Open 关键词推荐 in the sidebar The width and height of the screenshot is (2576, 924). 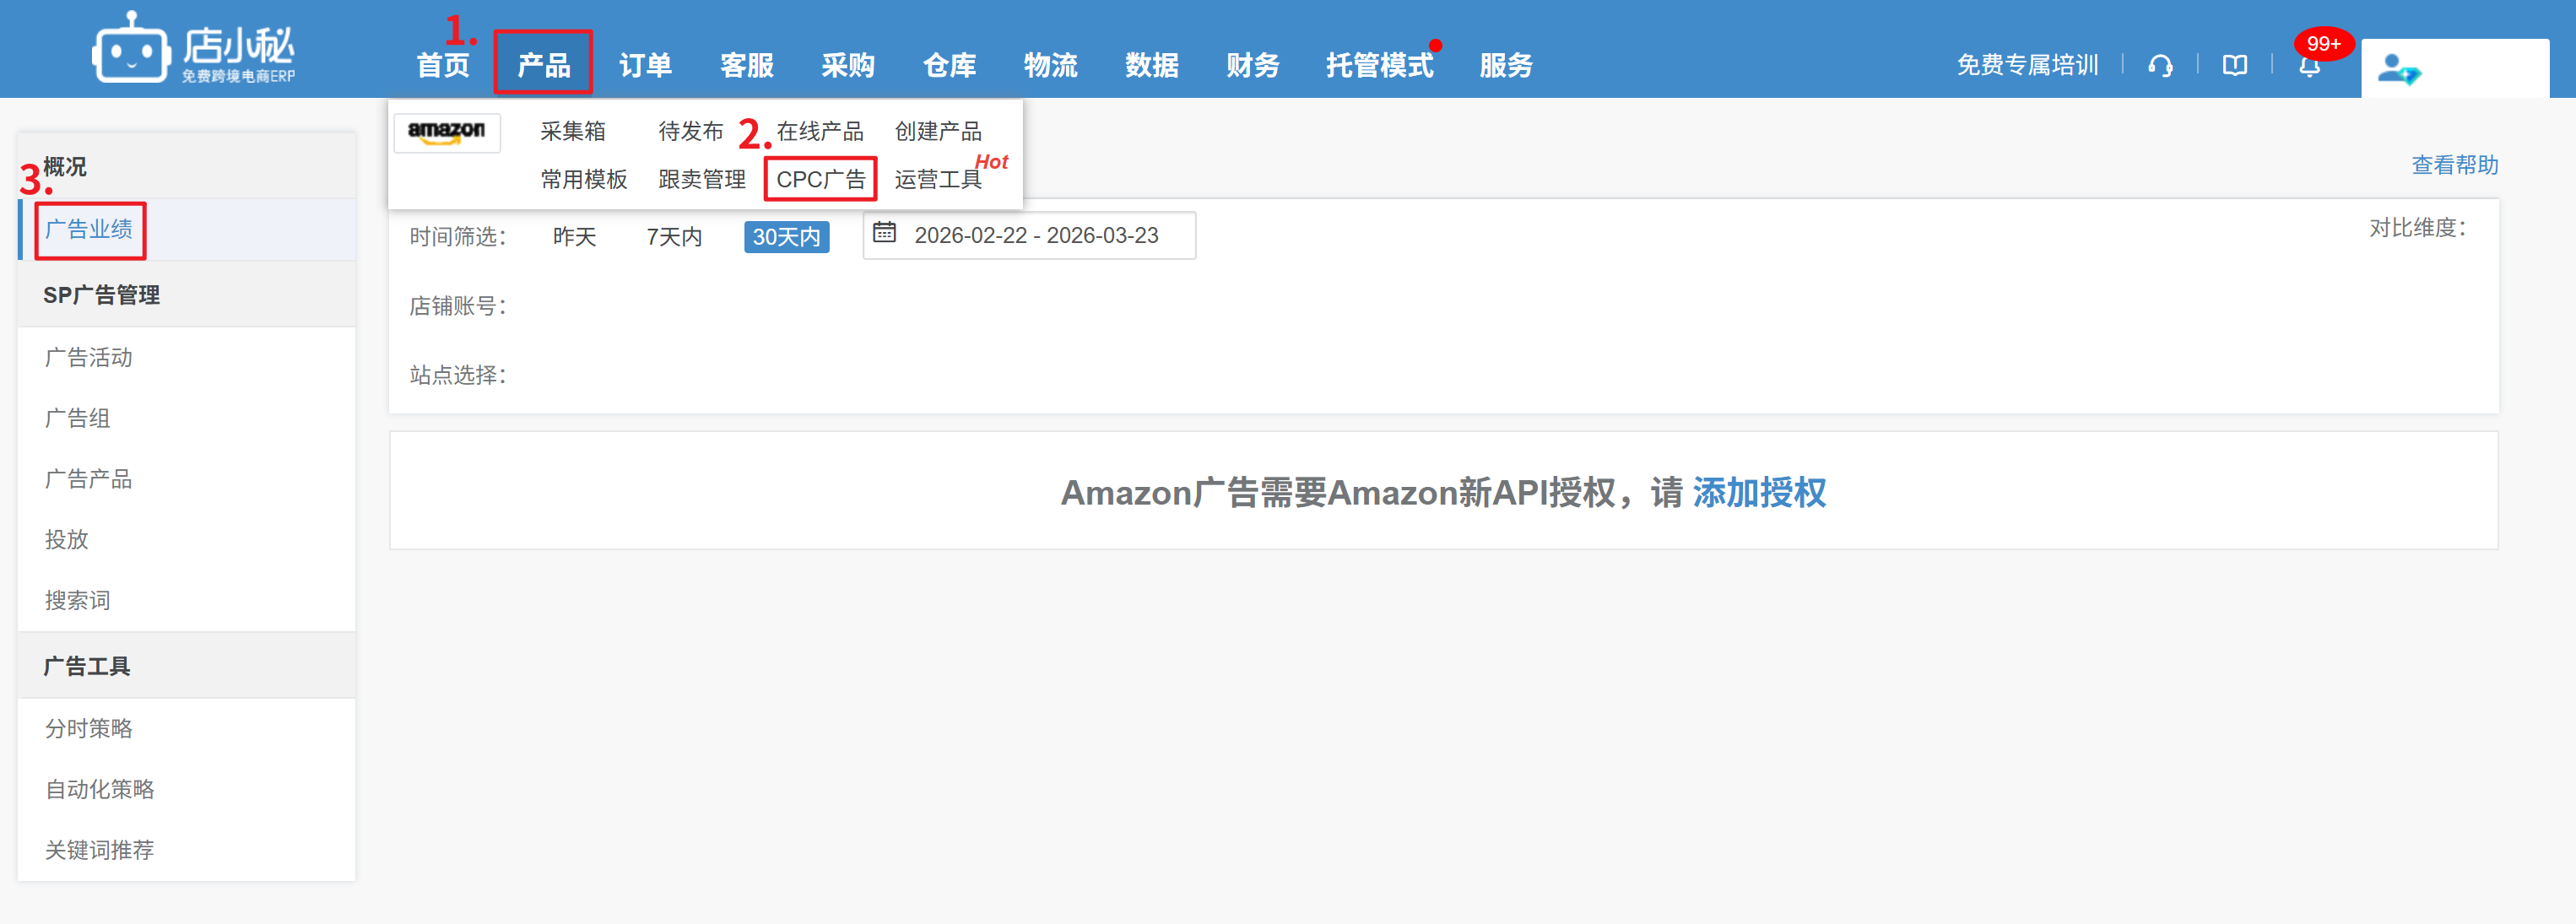click(99, 850)
